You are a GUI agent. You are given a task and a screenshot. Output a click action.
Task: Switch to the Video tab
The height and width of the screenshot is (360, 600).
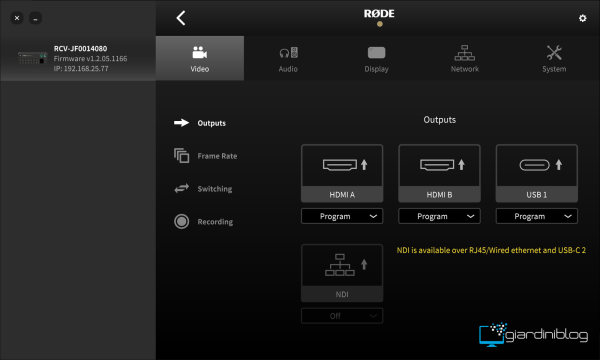(200, 58)
